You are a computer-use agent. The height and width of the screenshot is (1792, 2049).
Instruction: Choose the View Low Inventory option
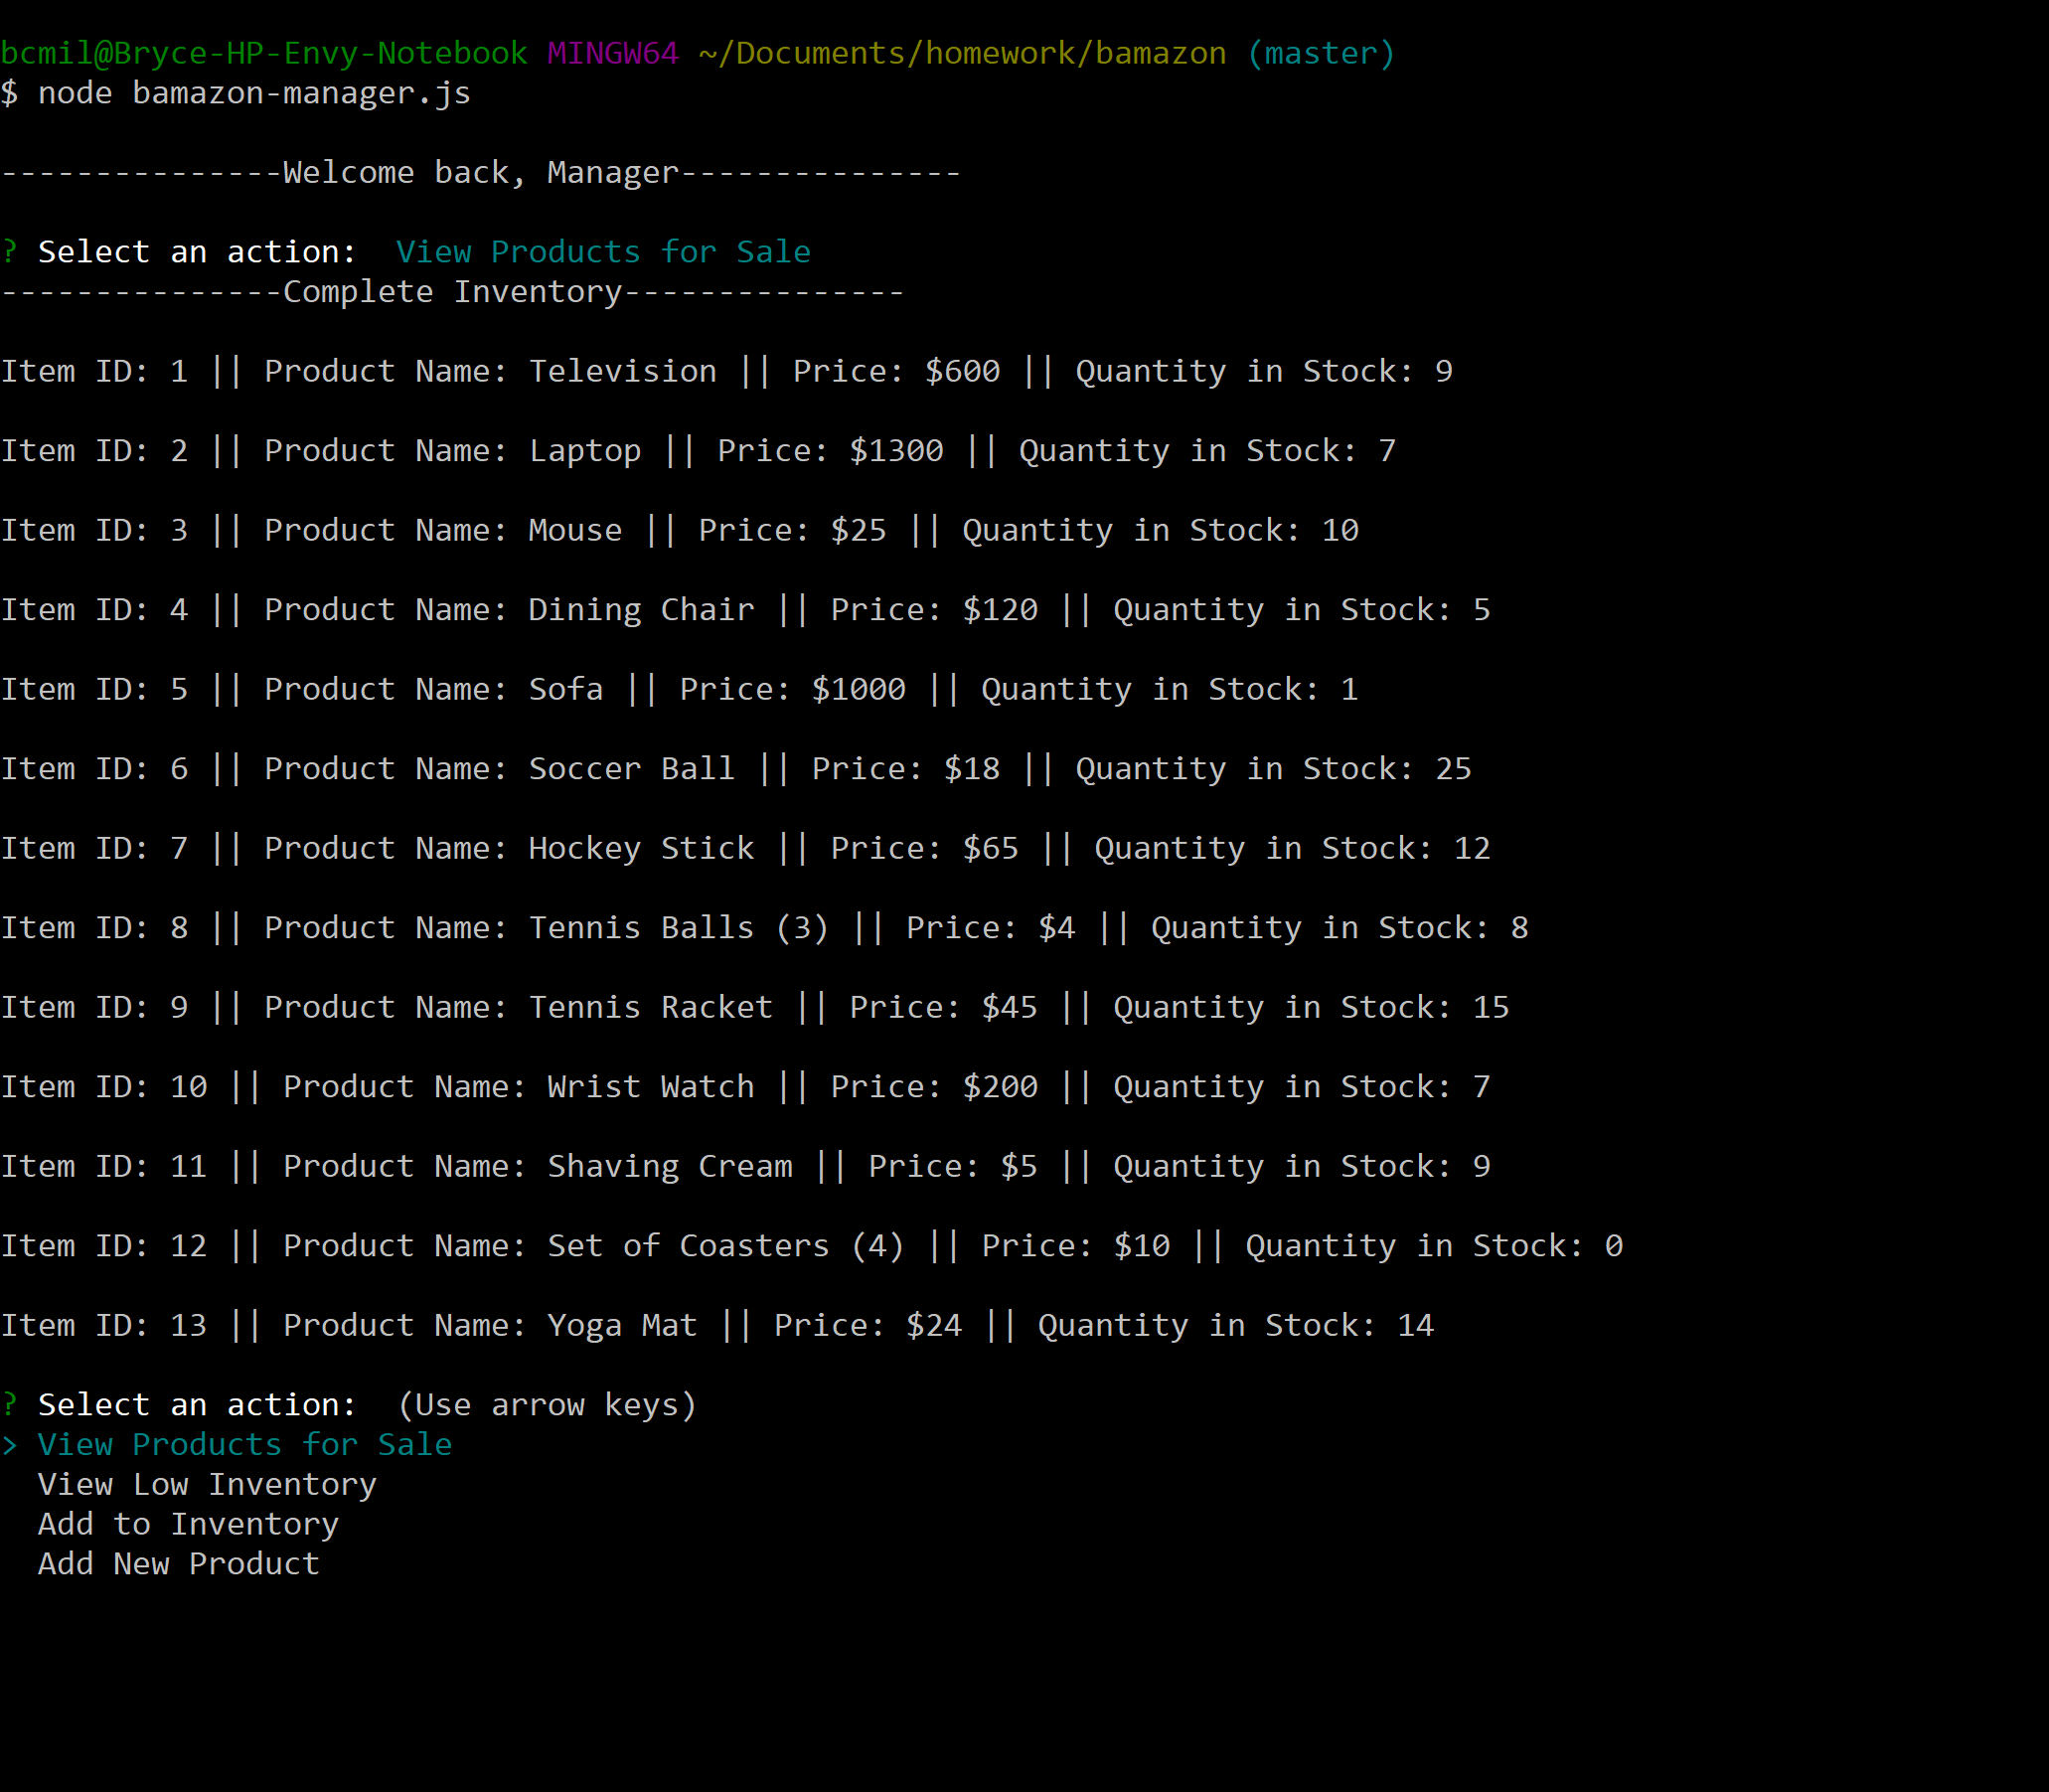point(207,1484)
